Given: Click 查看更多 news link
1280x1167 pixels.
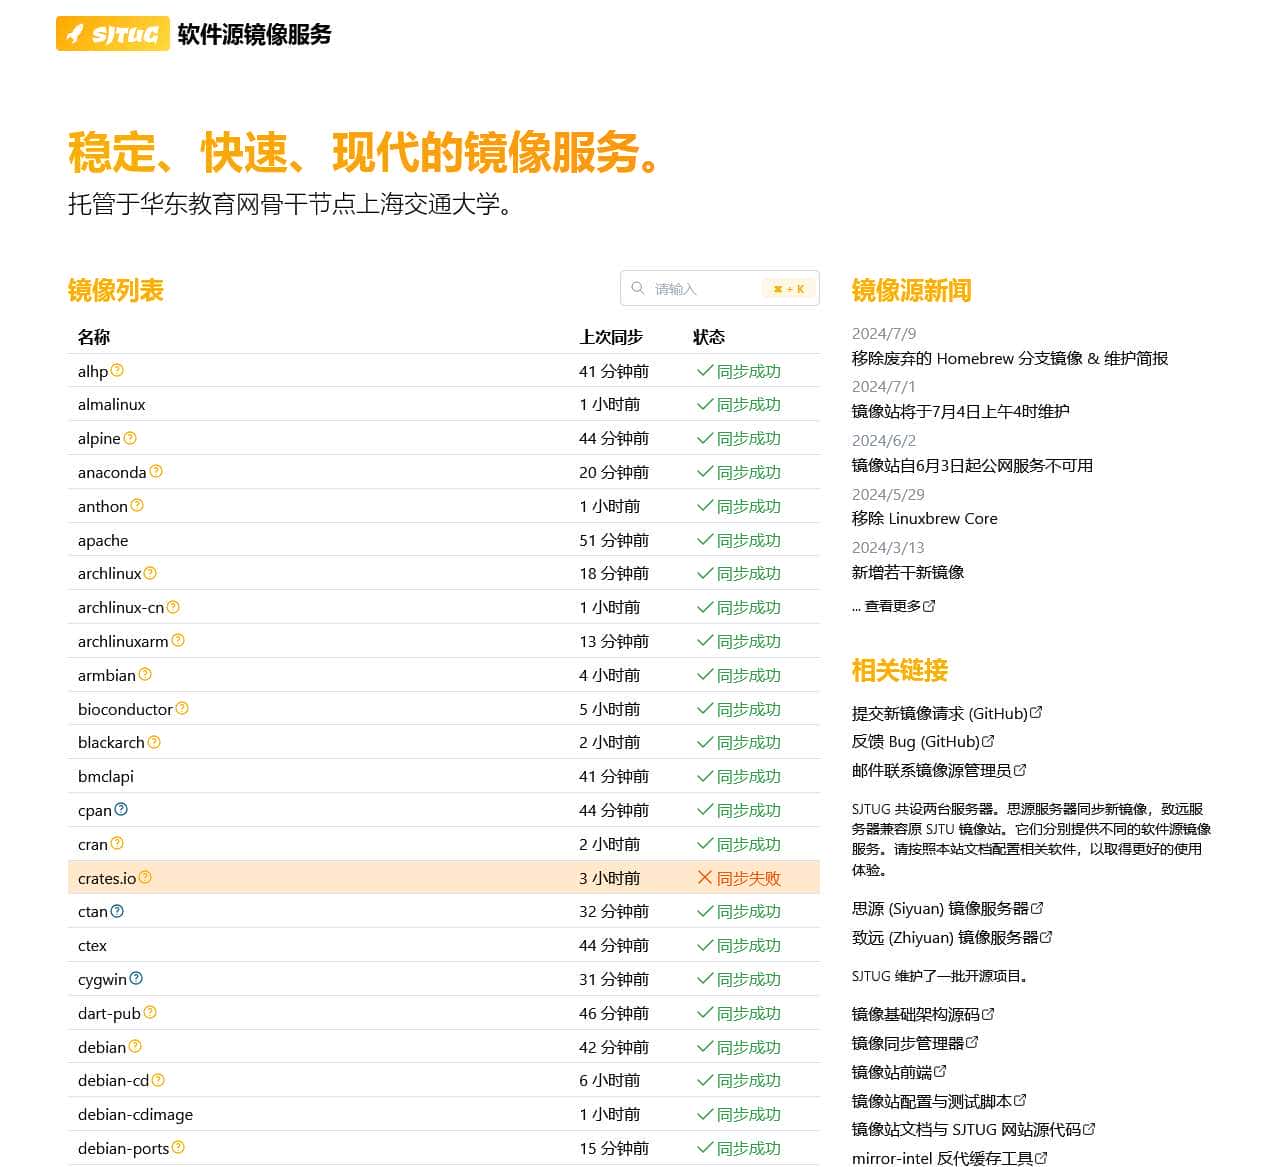Looking at the screenshot, I should coord(893,606).
